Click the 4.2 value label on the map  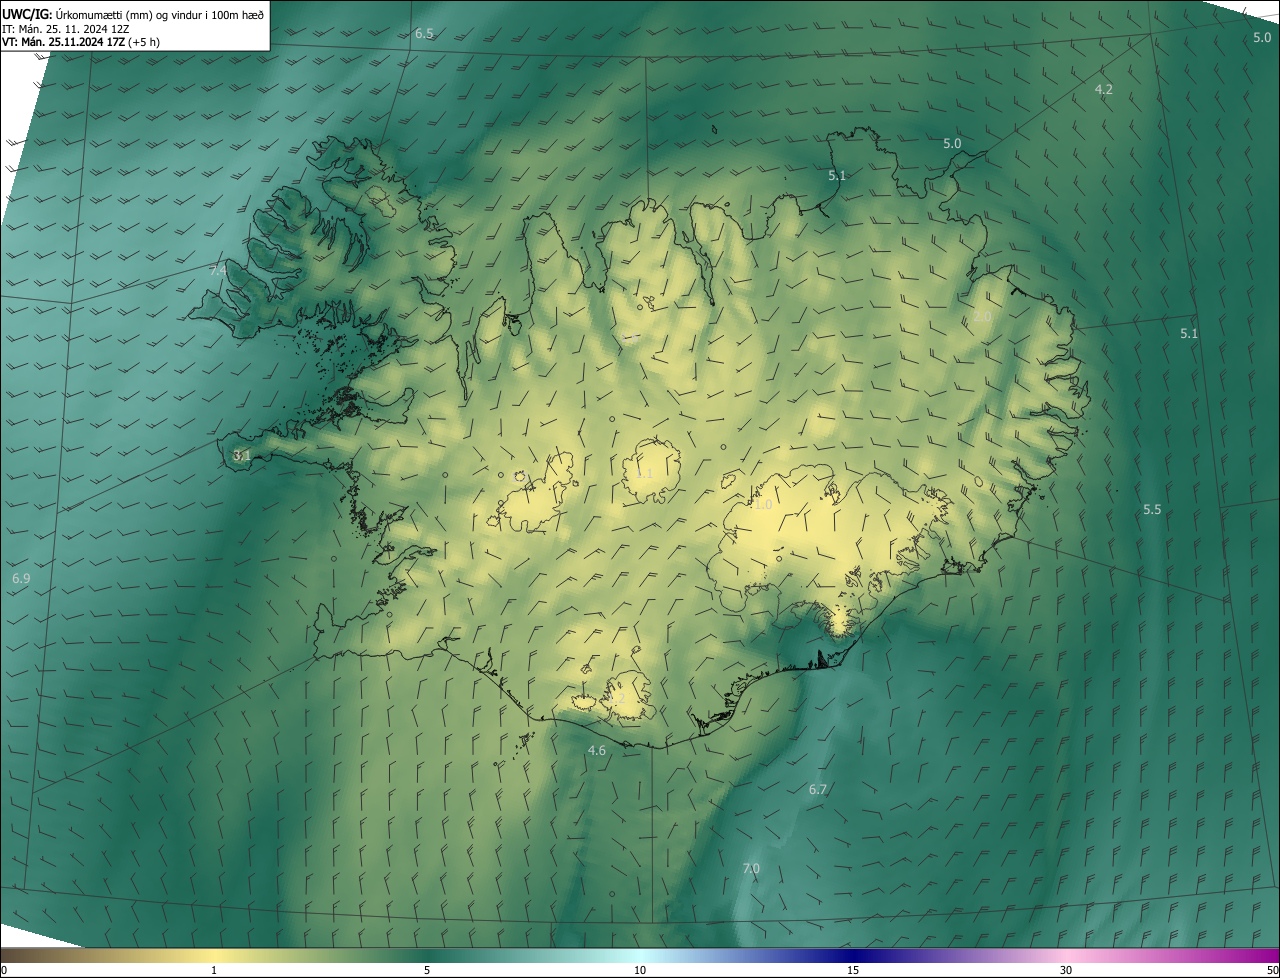click(1103, 90)
